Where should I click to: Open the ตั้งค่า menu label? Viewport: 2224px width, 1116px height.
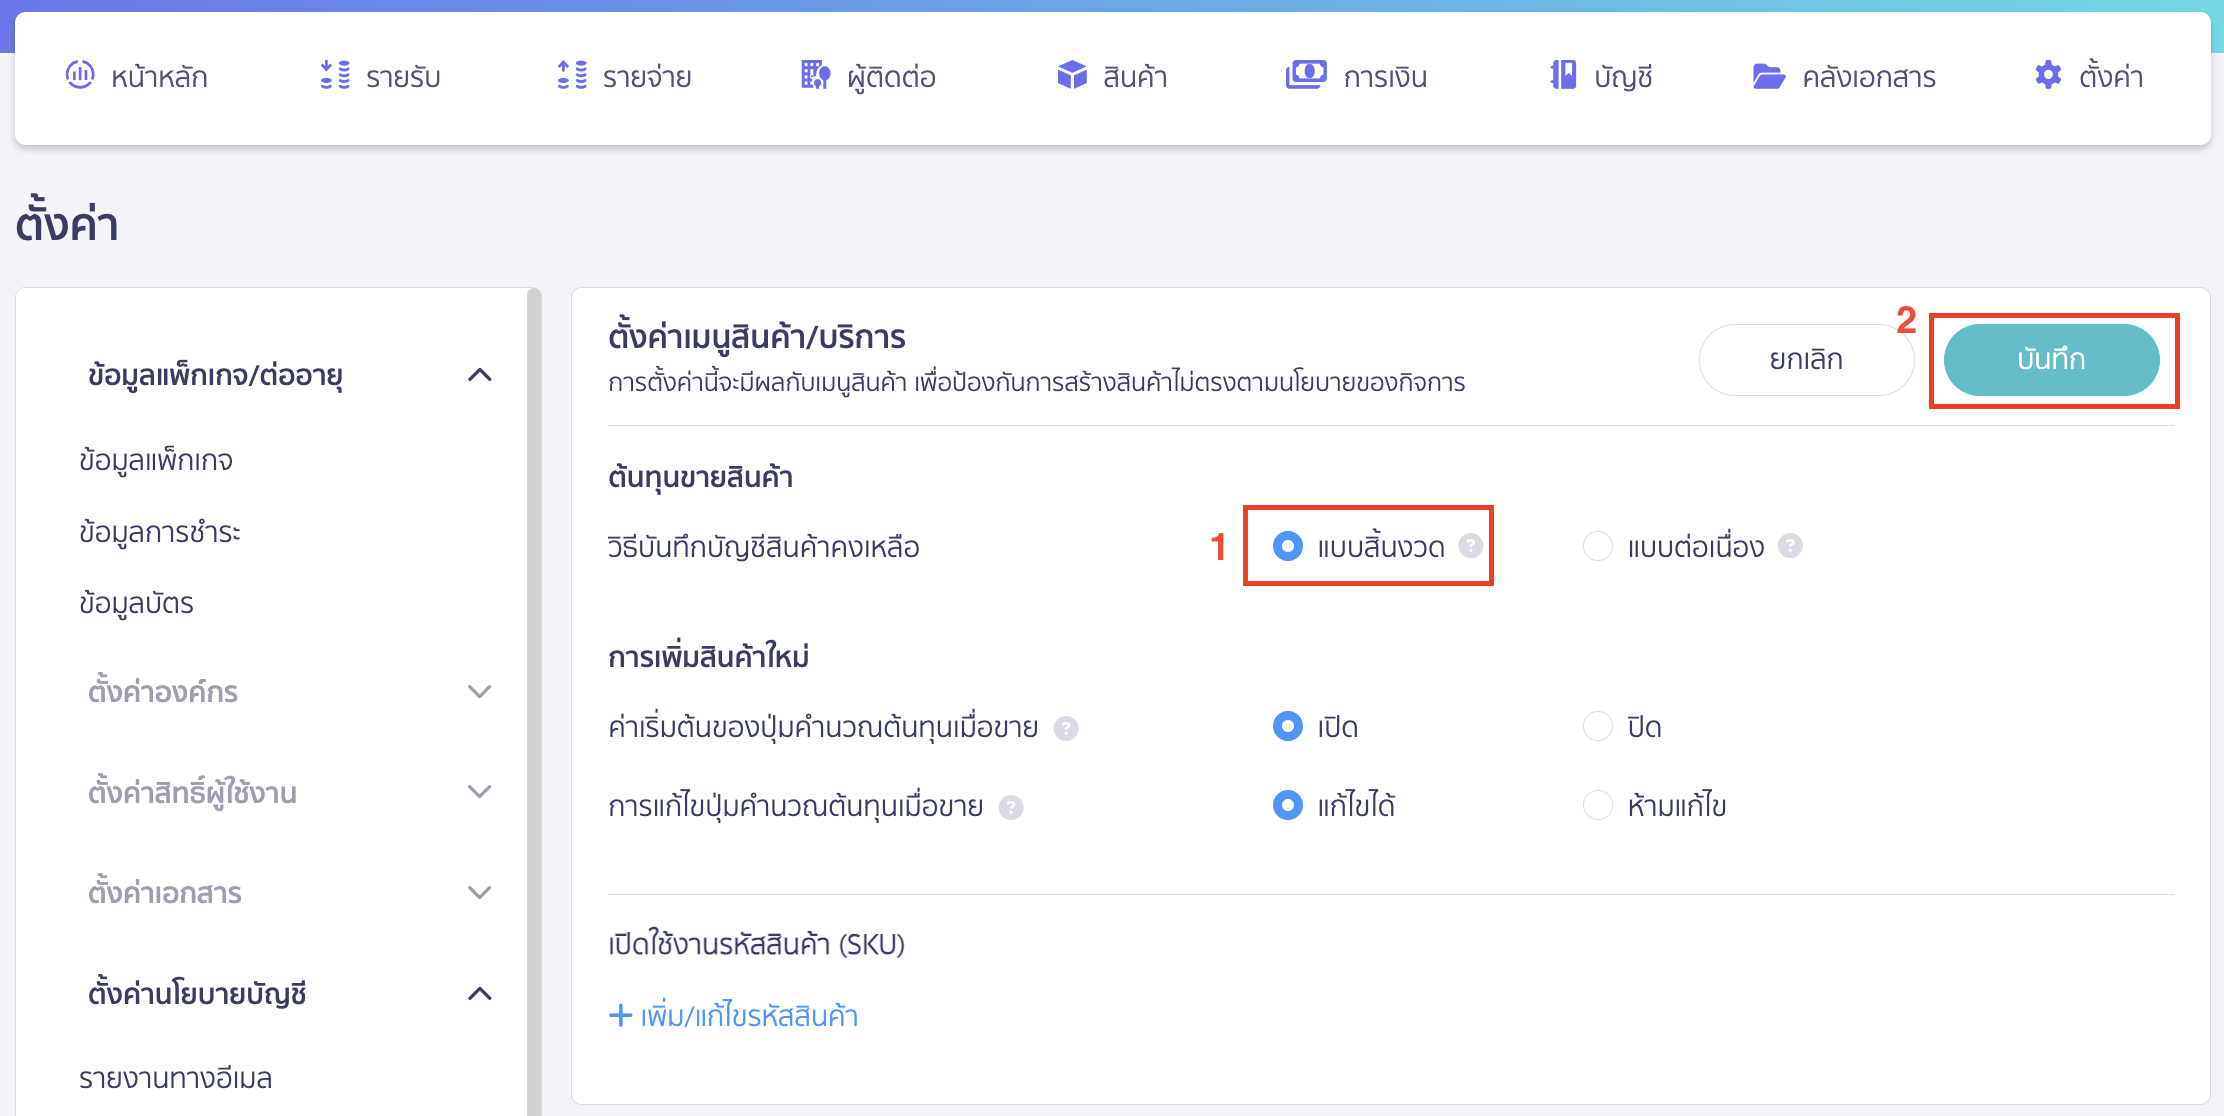point(2111,77)
